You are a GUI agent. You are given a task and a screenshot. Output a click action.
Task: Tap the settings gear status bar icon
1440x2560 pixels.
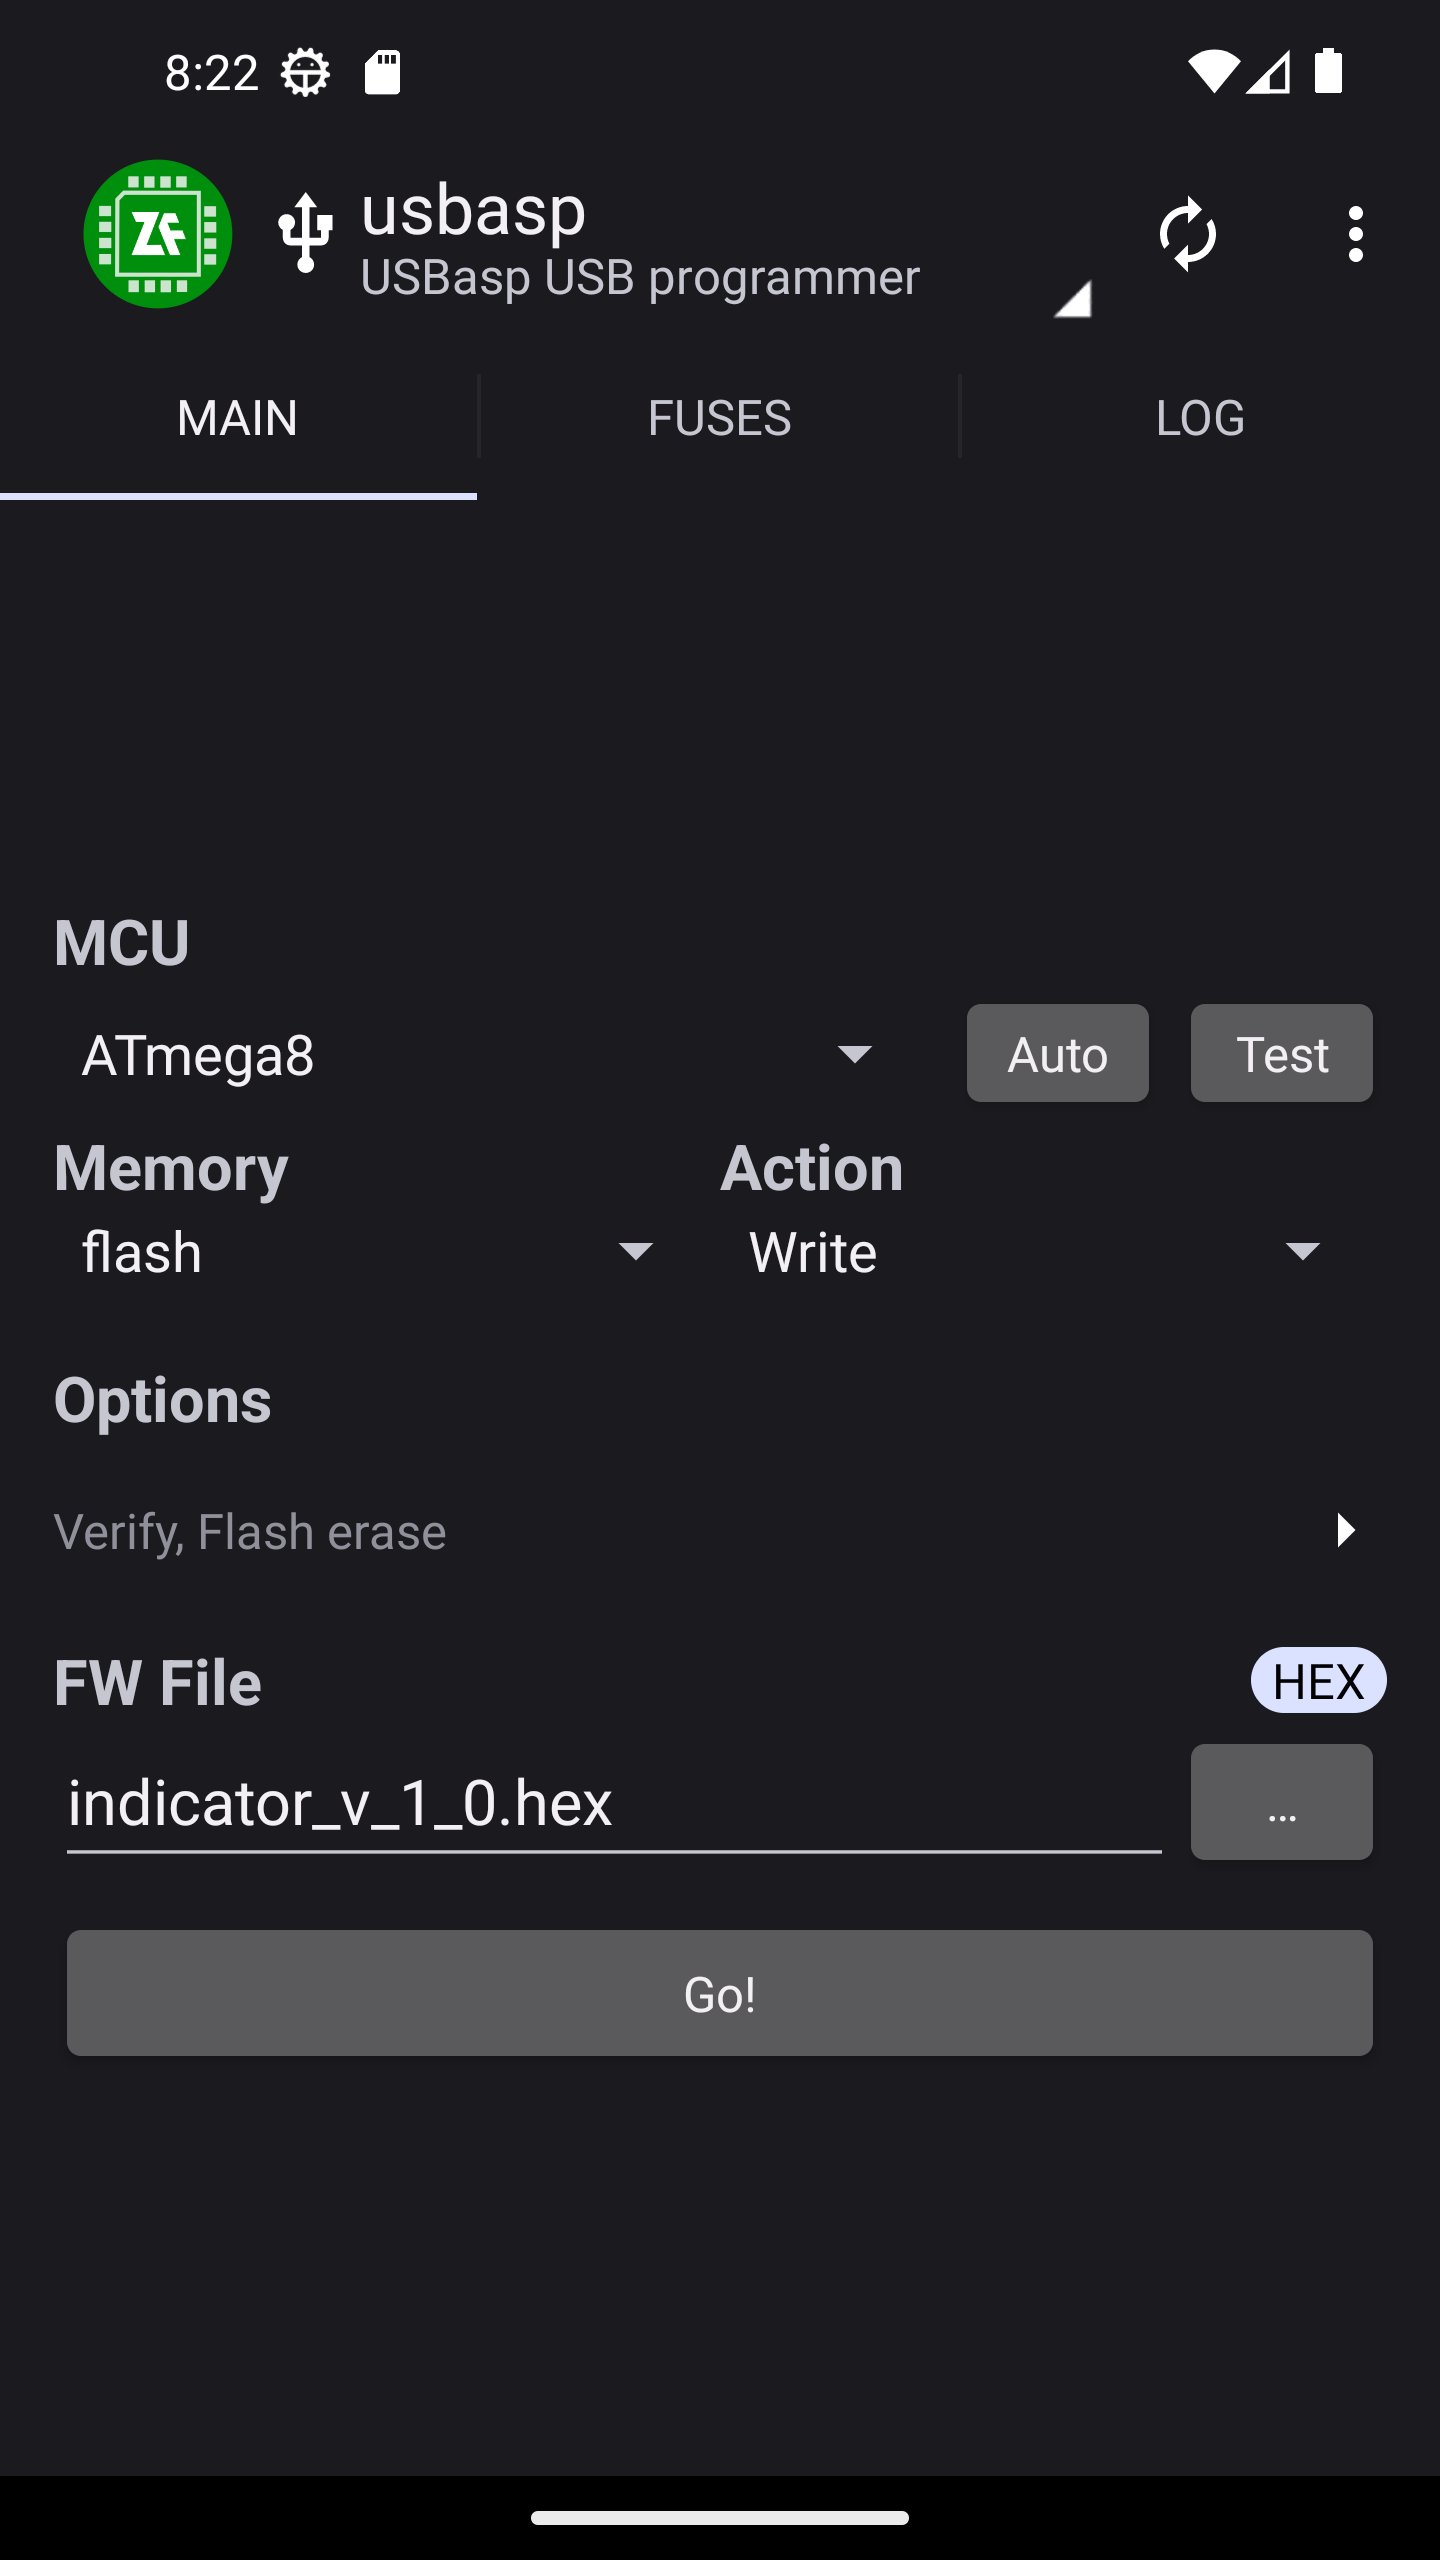(x=305, y=73)
